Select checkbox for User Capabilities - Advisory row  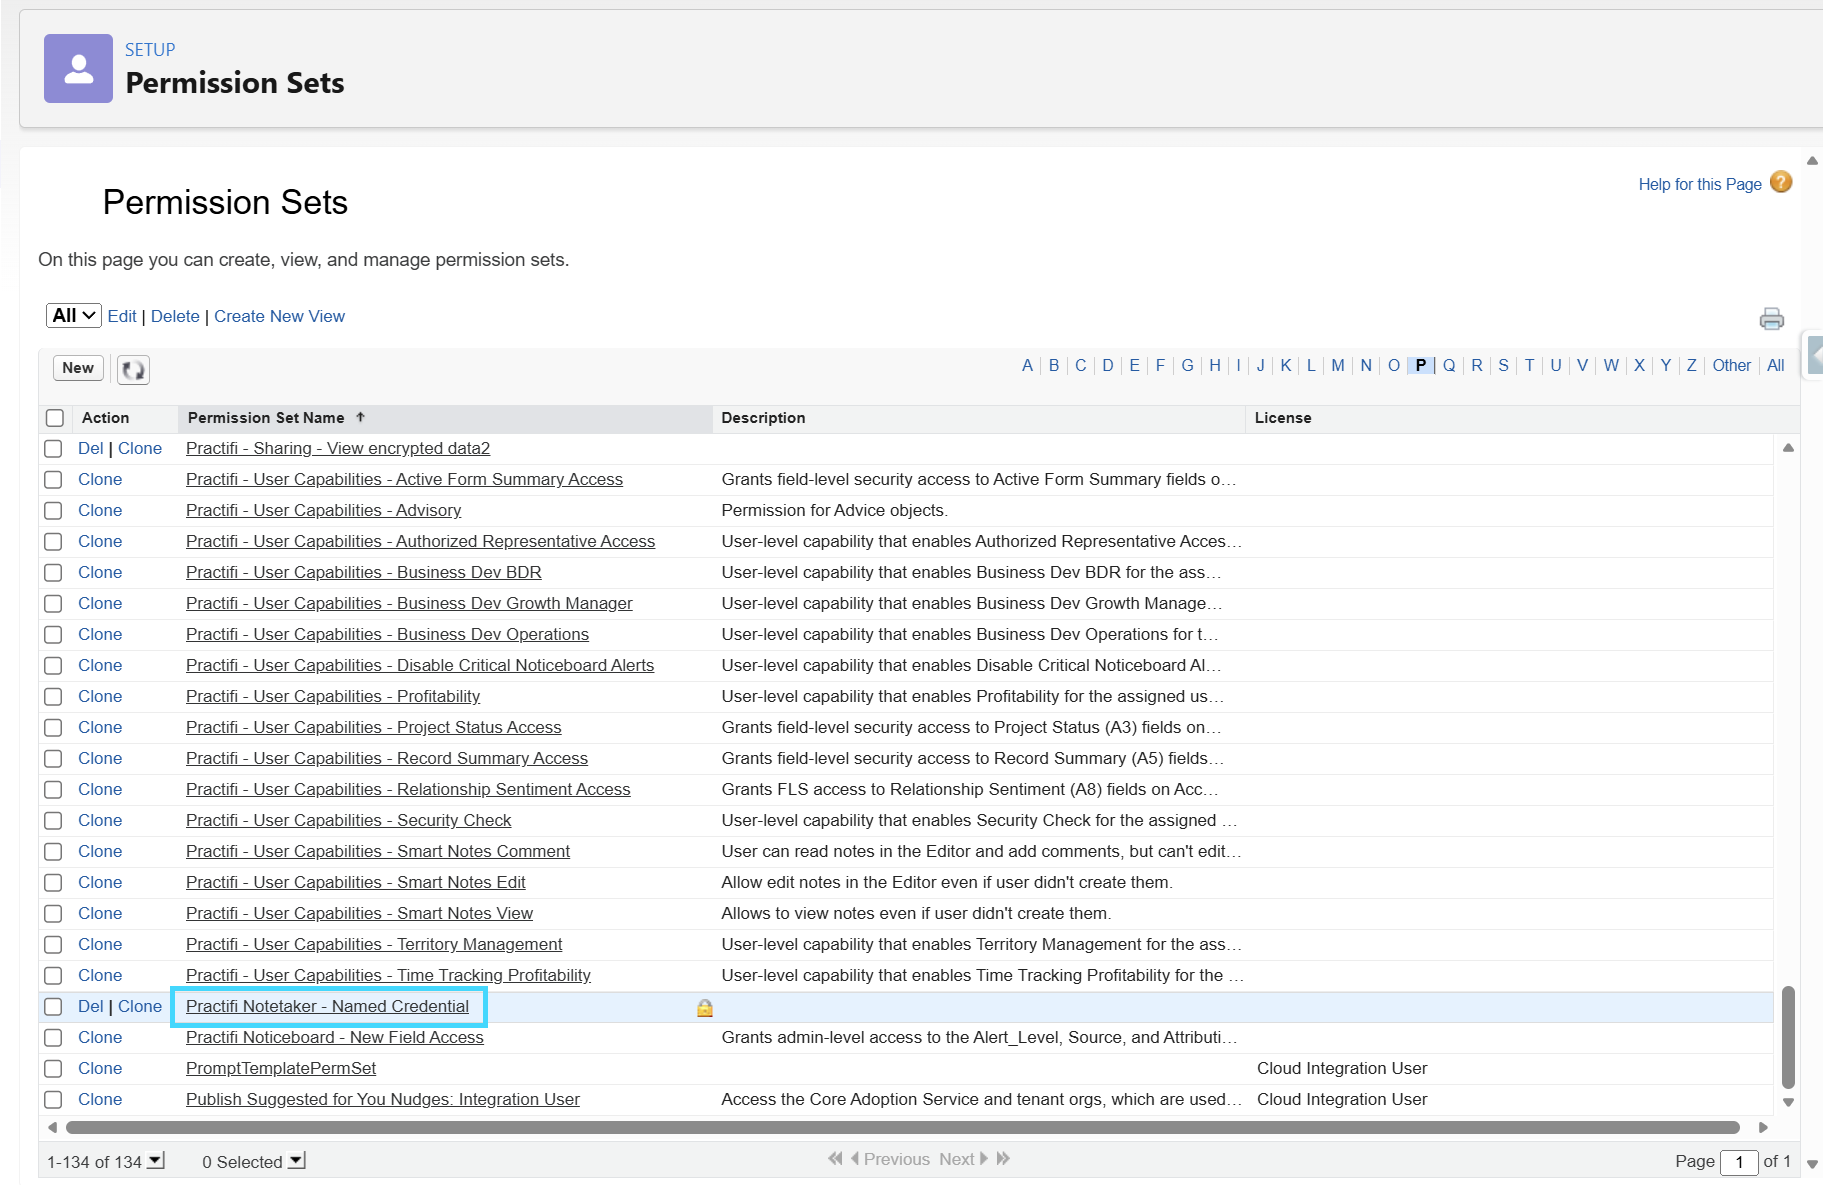(x=53, y=511)
